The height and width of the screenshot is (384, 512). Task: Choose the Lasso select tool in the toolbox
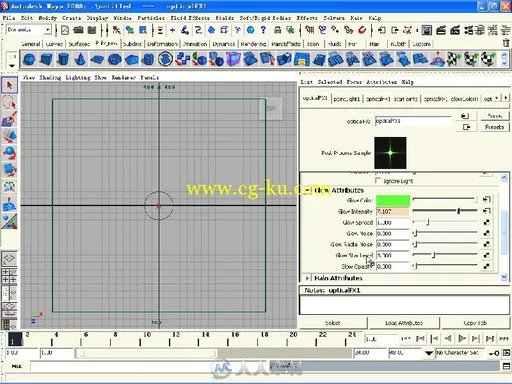pos(9,102)
